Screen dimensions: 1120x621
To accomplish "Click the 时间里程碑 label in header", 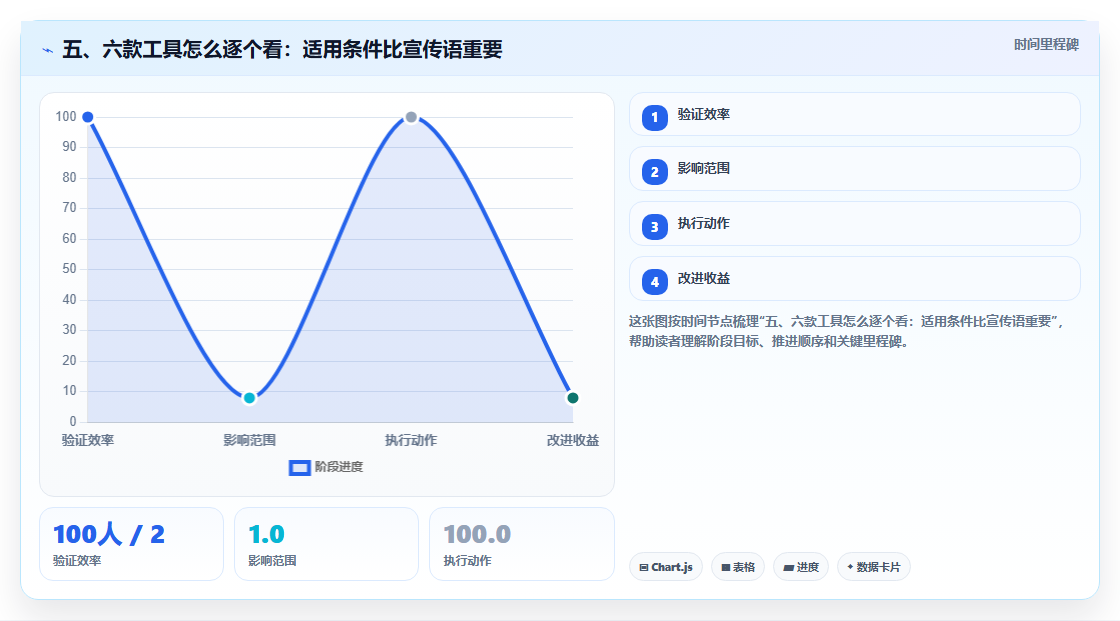I will [1046, 45].
